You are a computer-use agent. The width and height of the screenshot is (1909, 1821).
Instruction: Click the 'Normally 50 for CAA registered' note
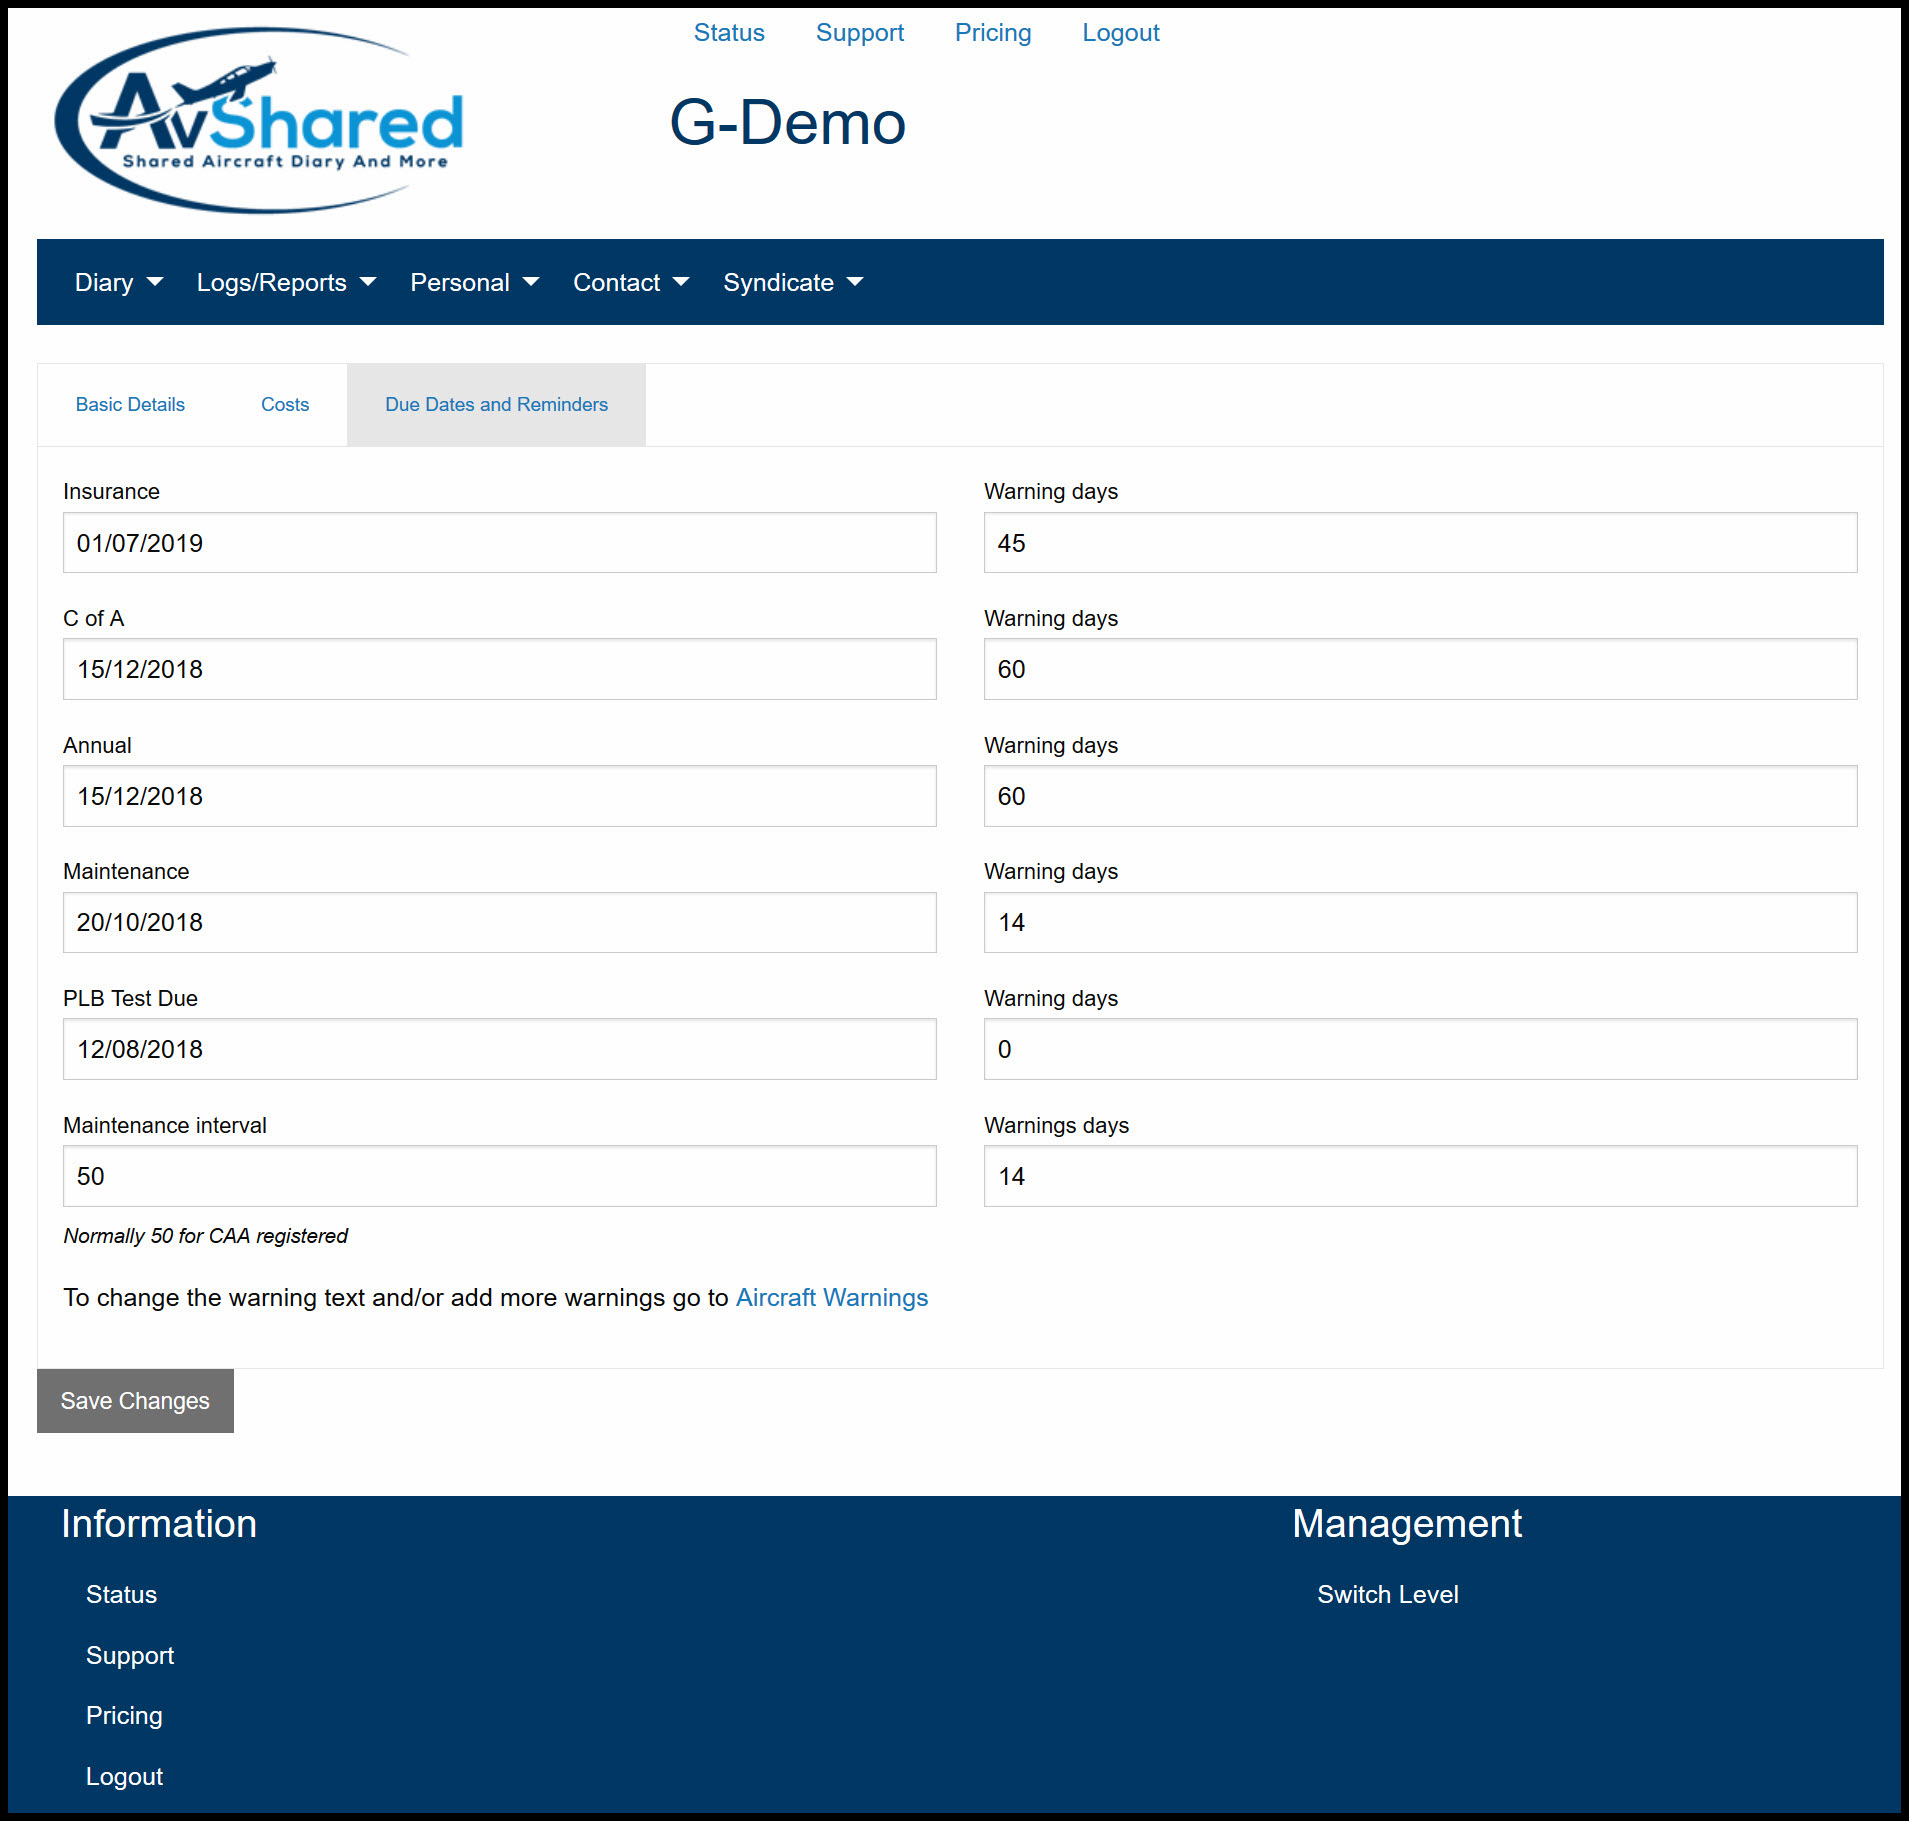click(x=205, y=1236)
